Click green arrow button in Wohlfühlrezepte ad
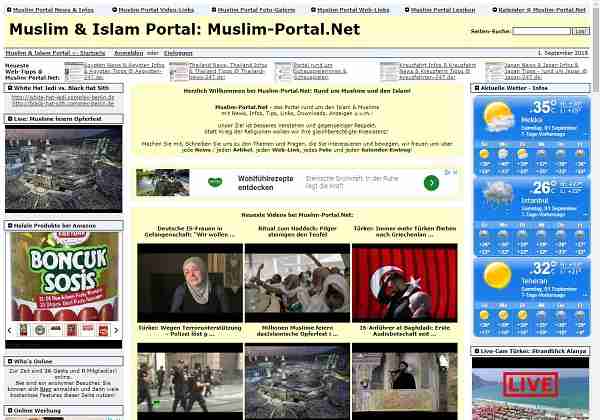The image size is (600, 420). tap(431, 183)
